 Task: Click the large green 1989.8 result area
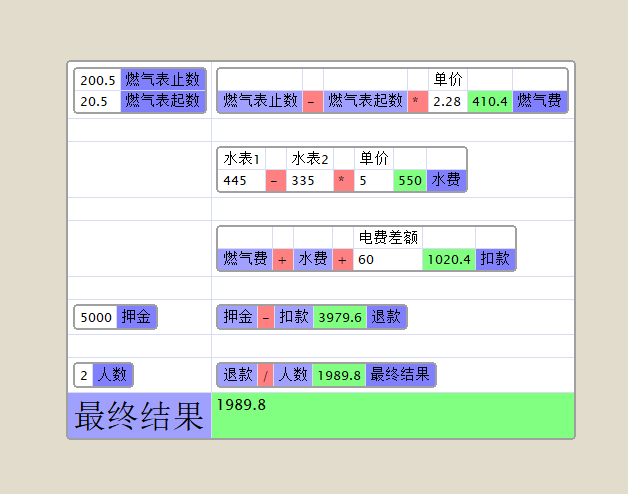tap(393, 415)
